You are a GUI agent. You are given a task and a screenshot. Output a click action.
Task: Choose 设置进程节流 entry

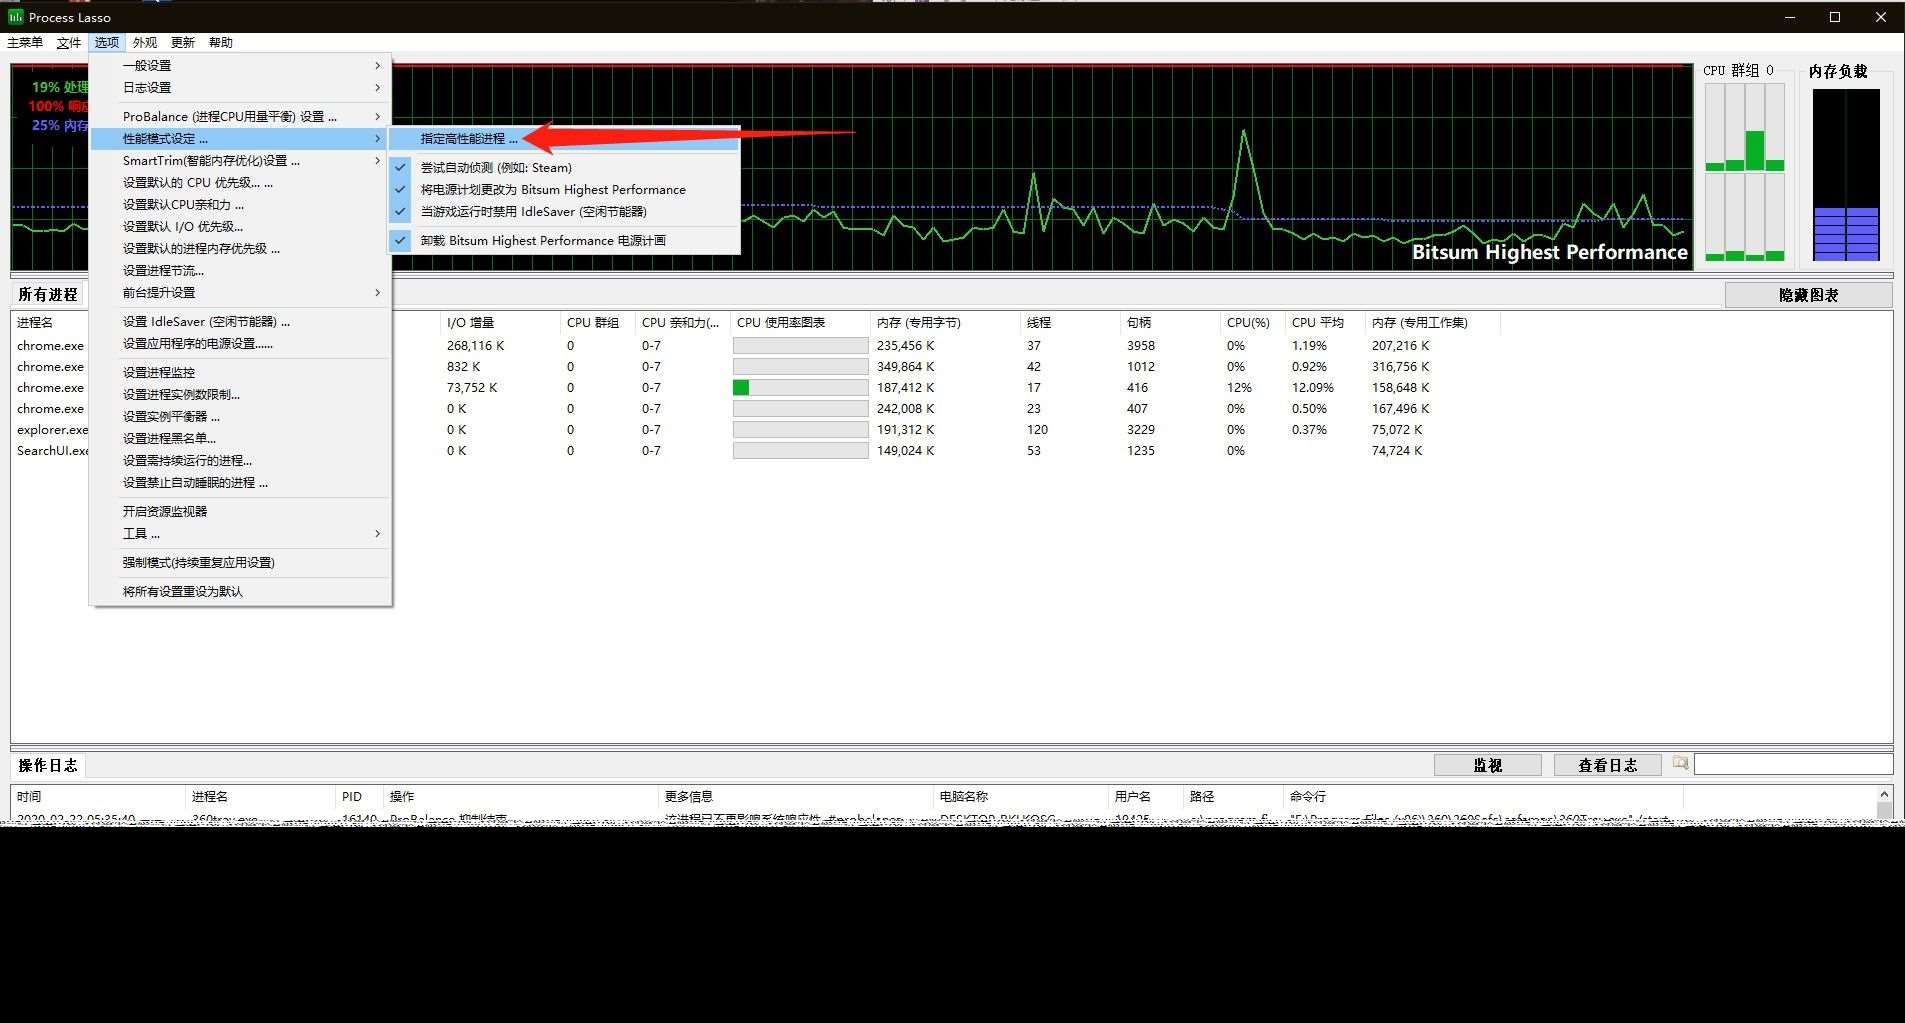pyautogui.click(x=240, y=270)
